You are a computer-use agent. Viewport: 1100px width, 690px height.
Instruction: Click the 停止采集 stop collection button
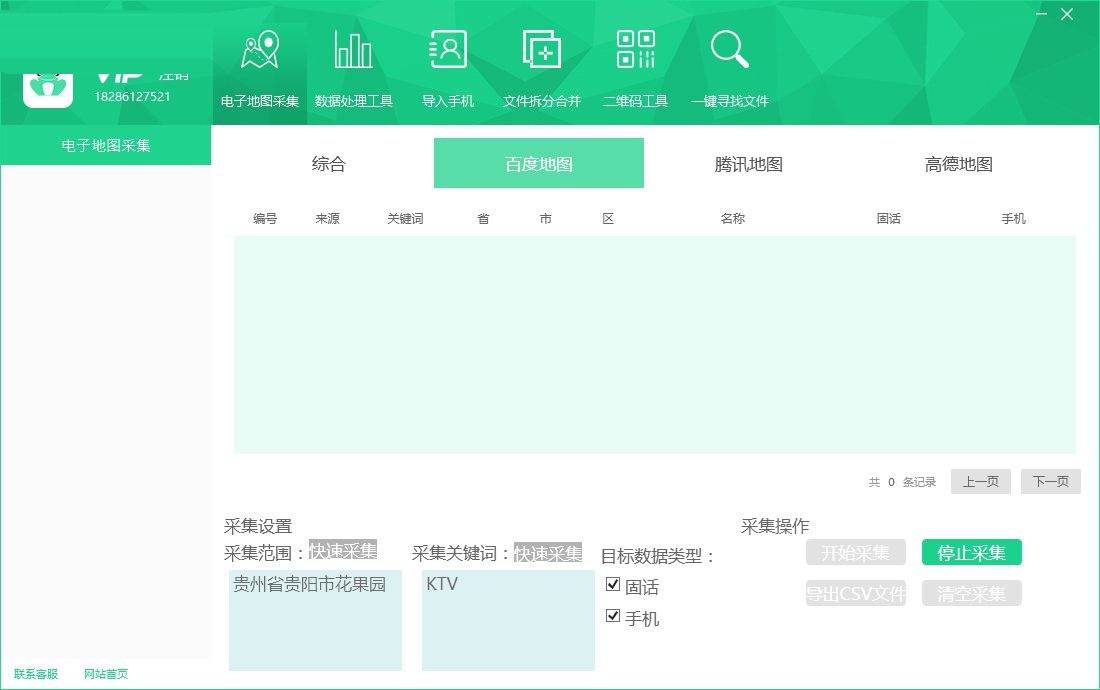[x=970, y=551]
